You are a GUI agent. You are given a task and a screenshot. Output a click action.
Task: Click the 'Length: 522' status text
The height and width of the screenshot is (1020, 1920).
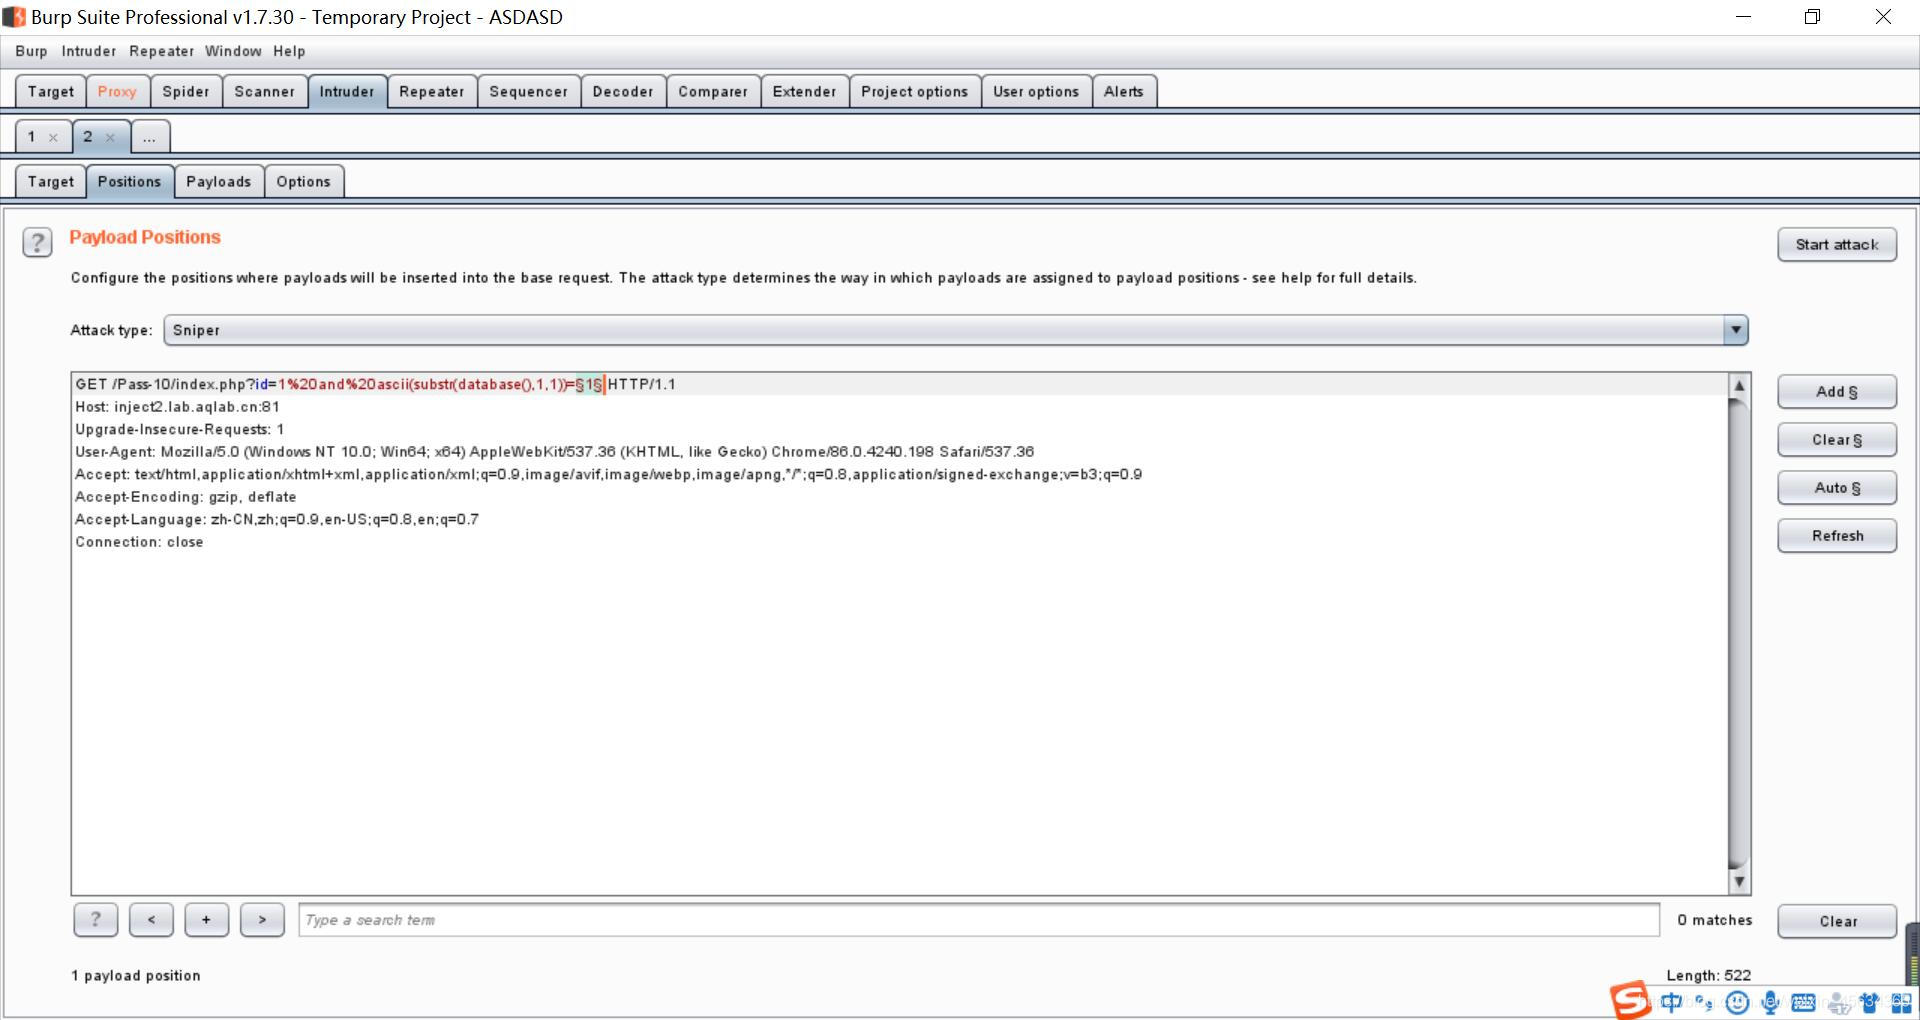pyautogui.click(x=1709, y=976)
